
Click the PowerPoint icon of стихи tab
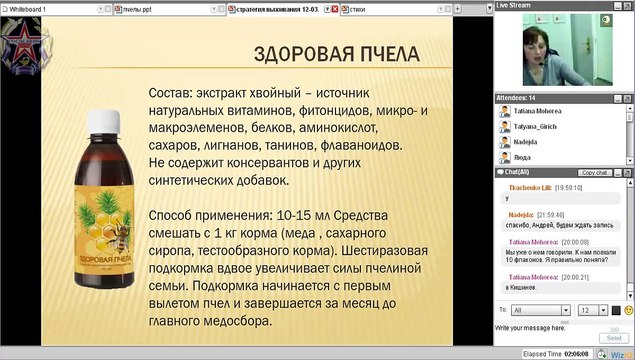coord(345,9)
